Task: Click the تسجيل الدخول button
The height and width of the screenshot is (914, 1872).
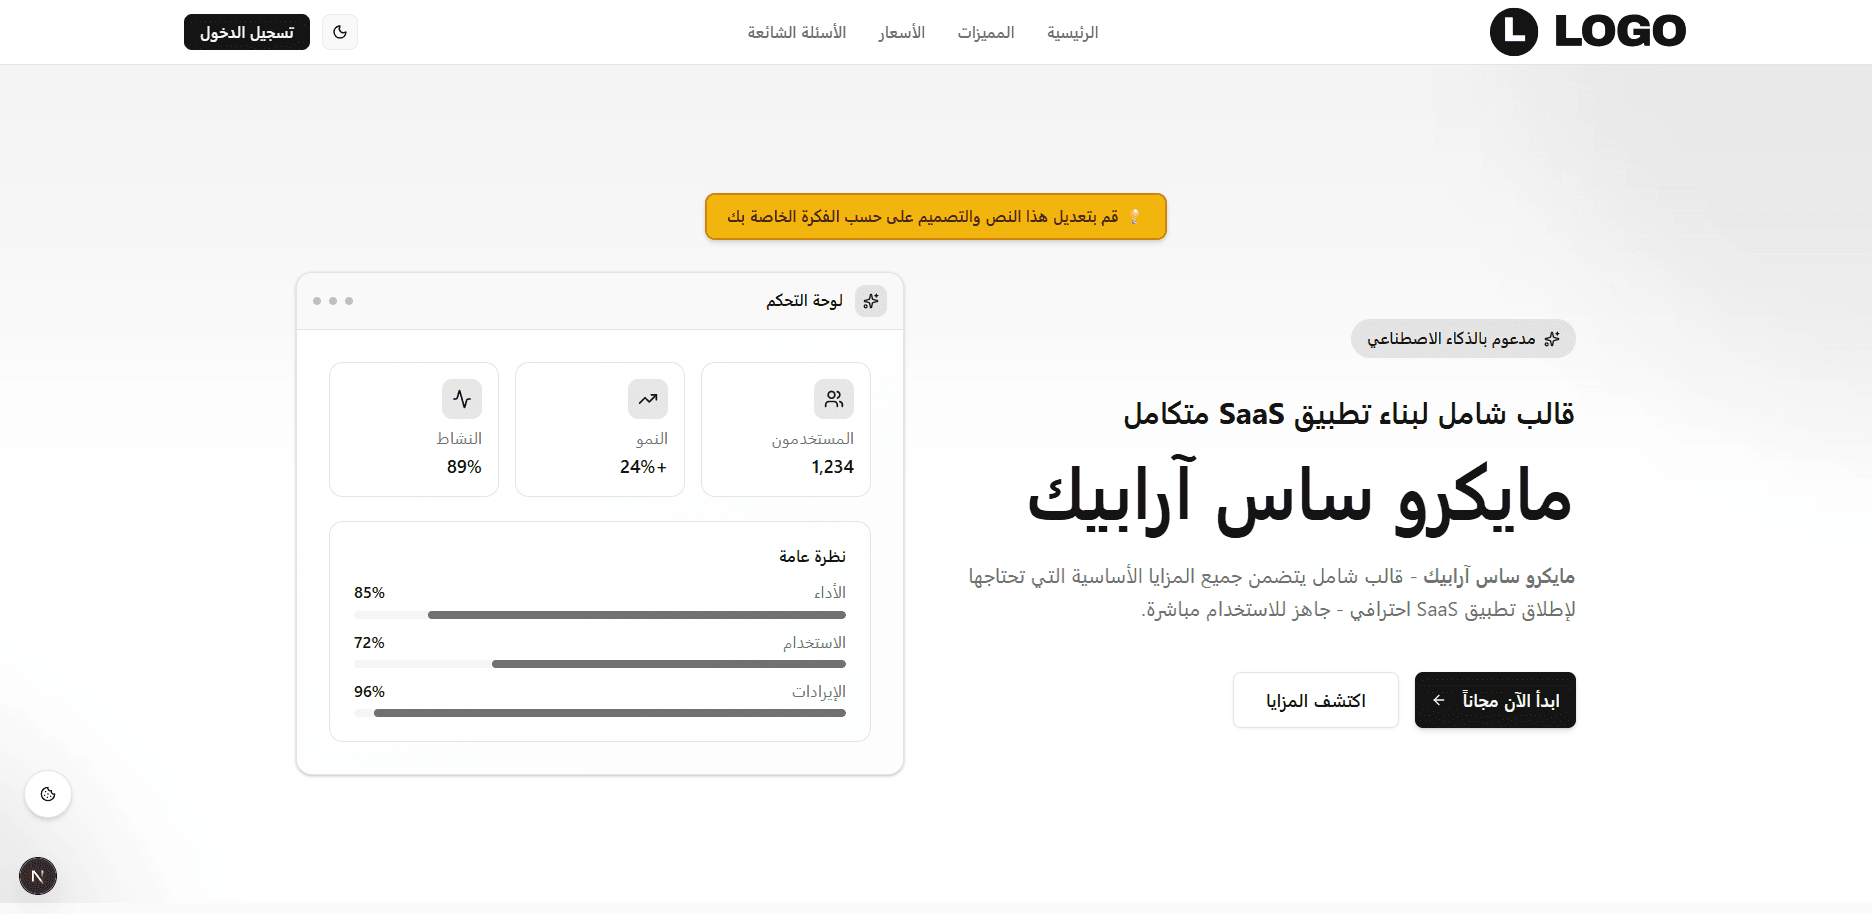Action: (246, 31)
